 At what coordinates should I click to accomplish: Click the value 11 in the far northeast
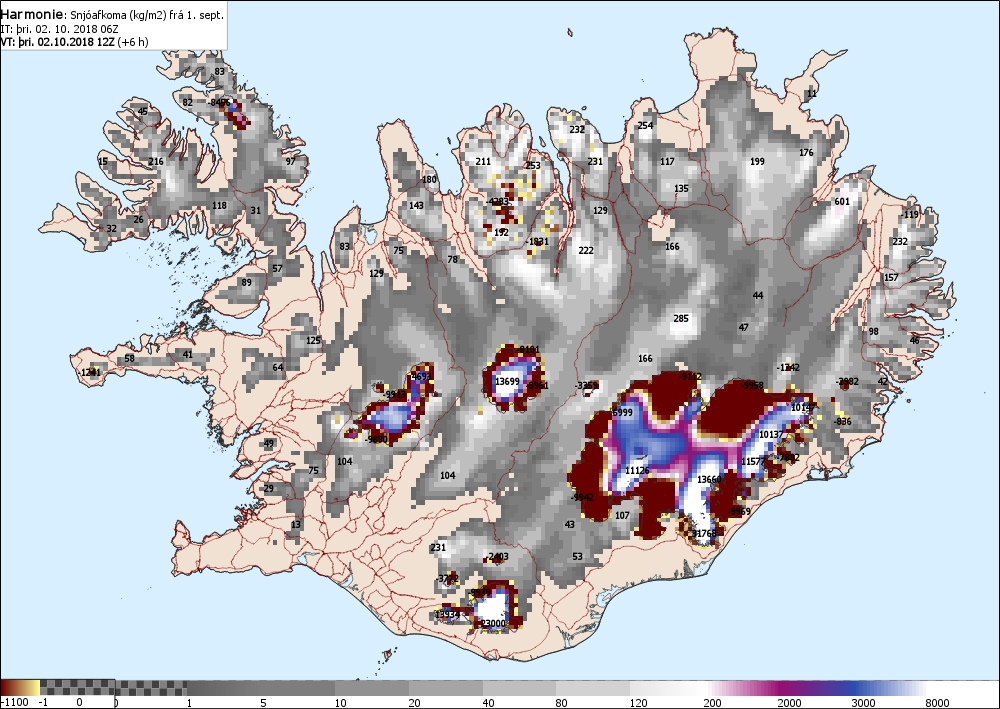pos(811,94)
